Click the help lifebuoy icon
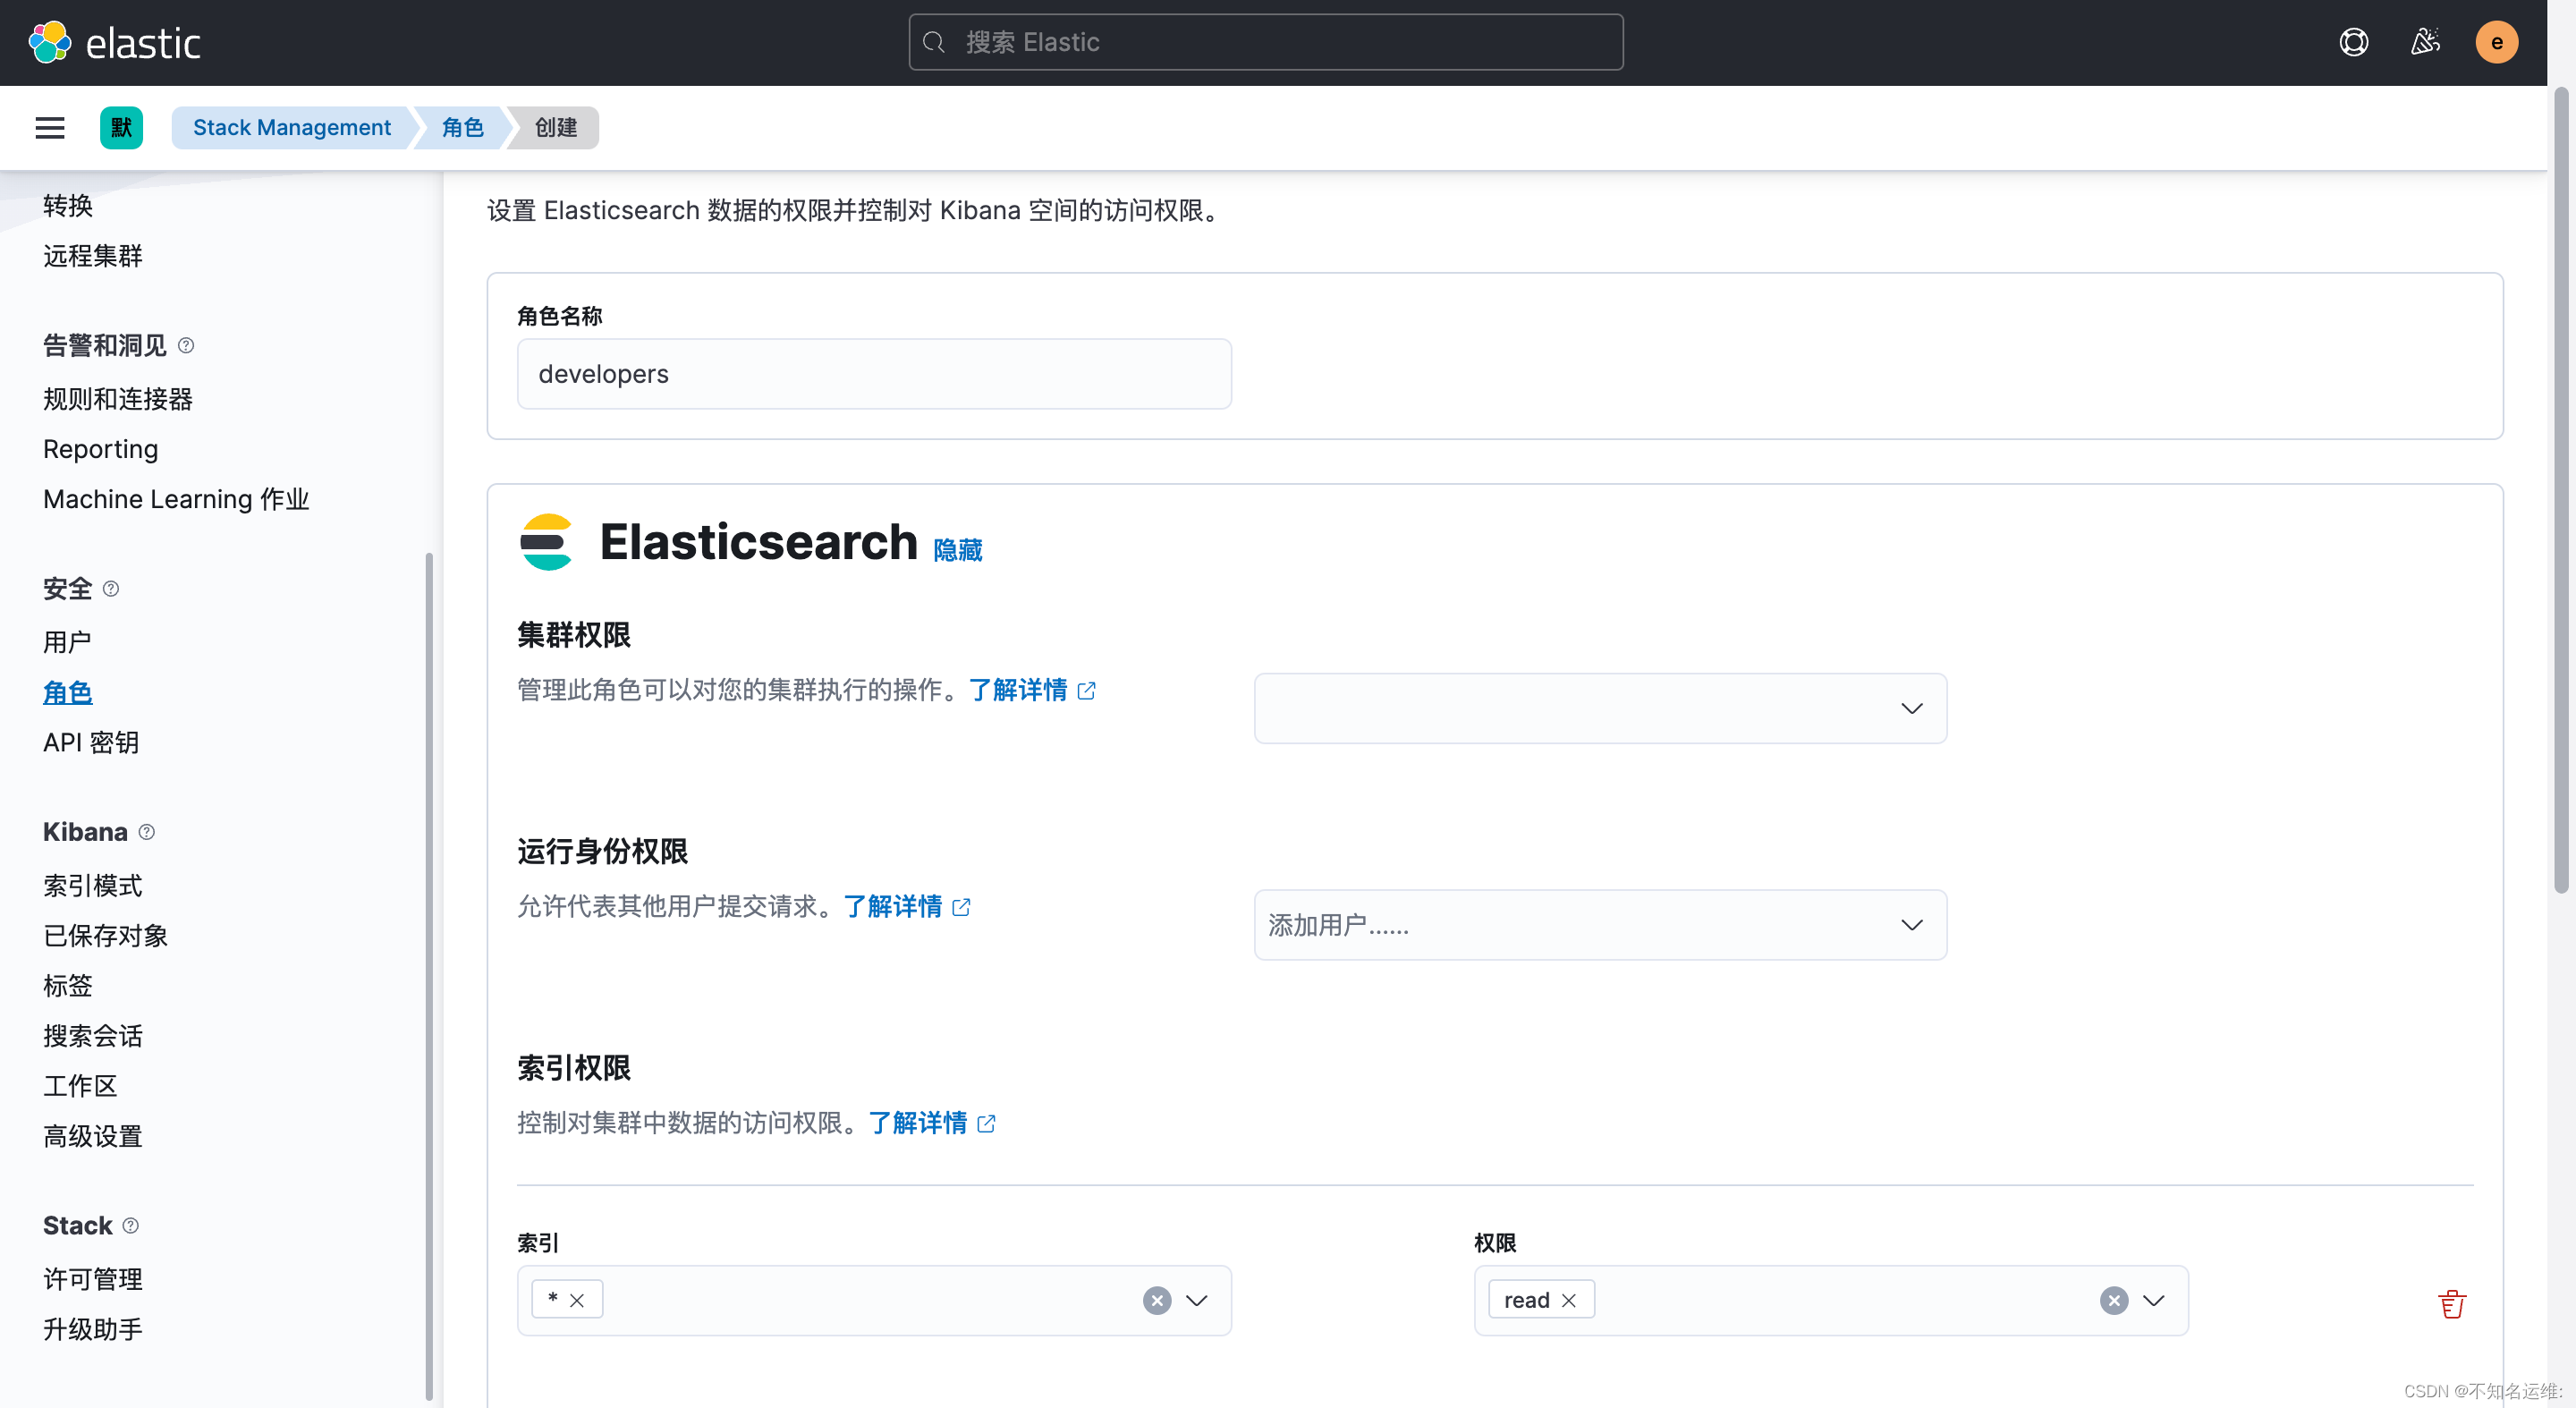The width and height of the screenshot is (2576, 1408). pyautogui.click(x=2353, y=42)
